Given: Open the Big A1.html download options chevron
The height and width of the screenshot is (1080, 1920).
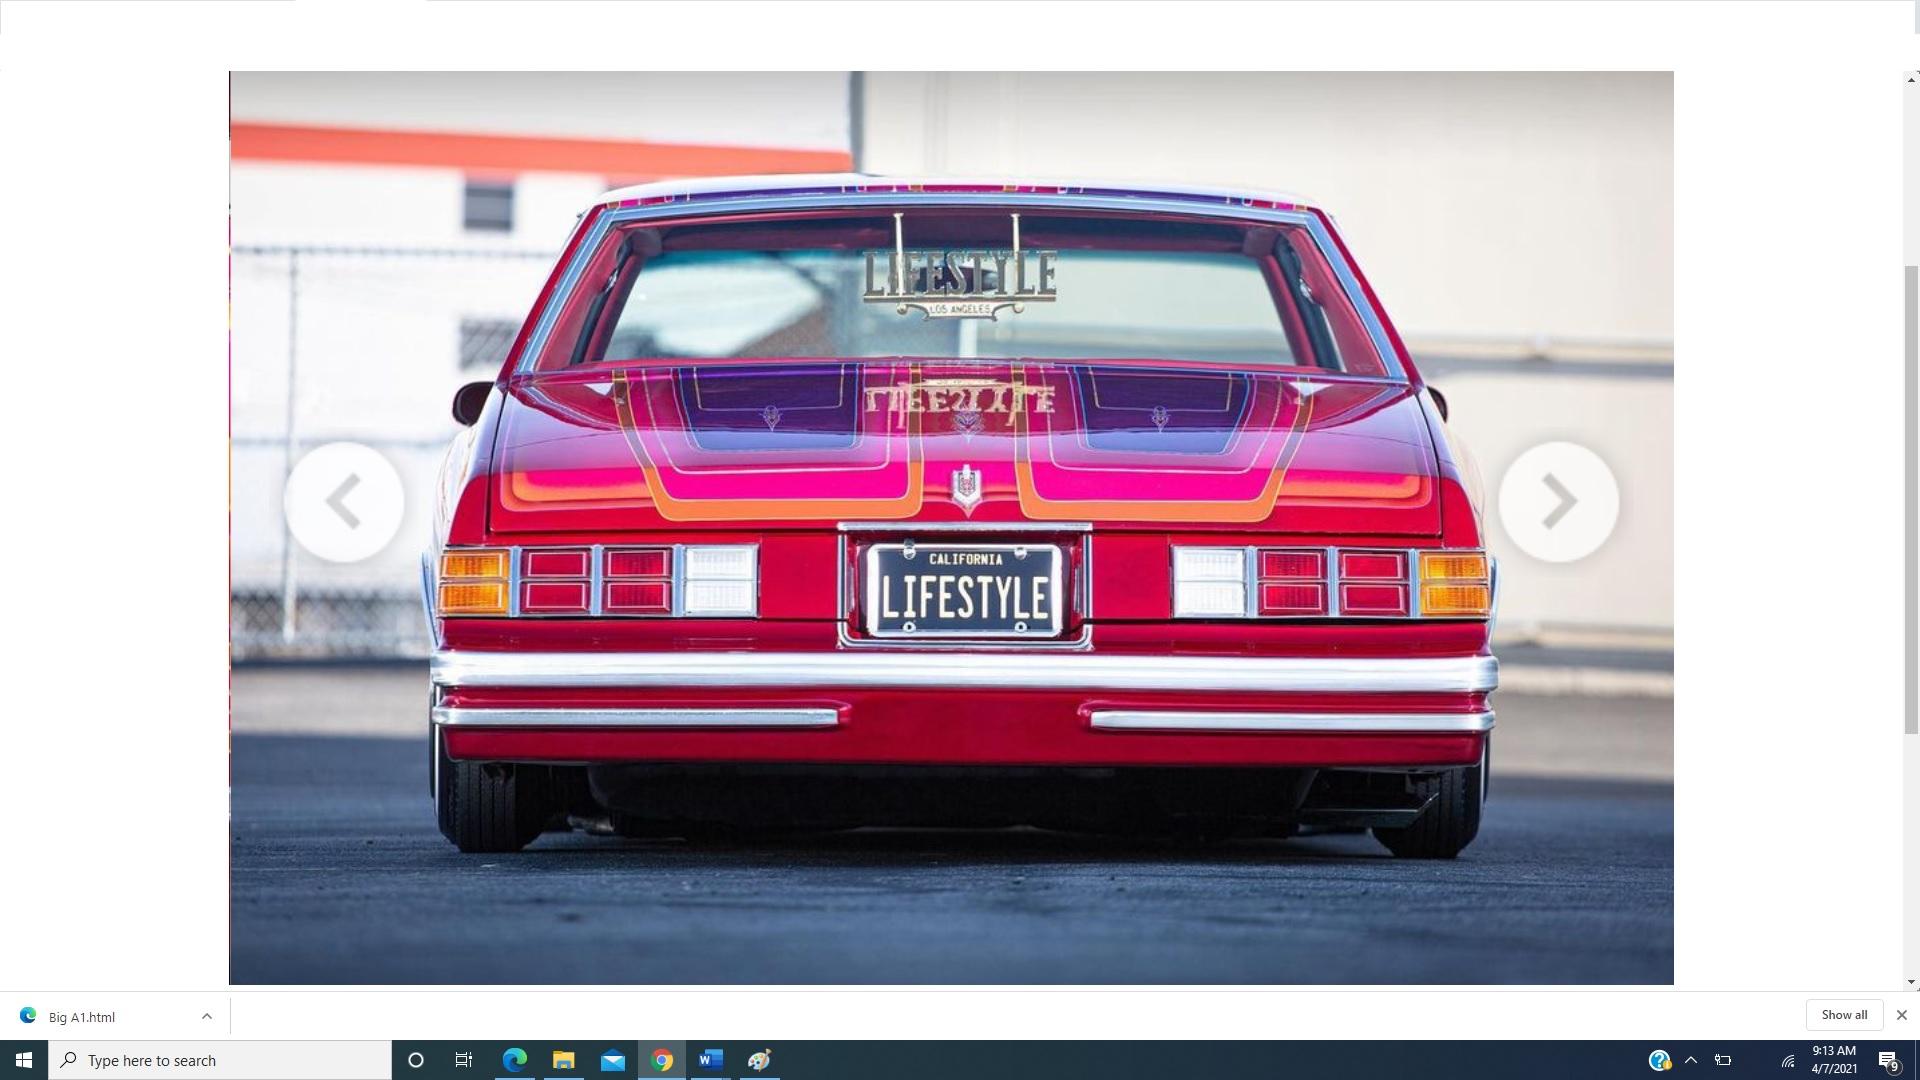Looking at the screenshot, I should tap(207, 1016).
